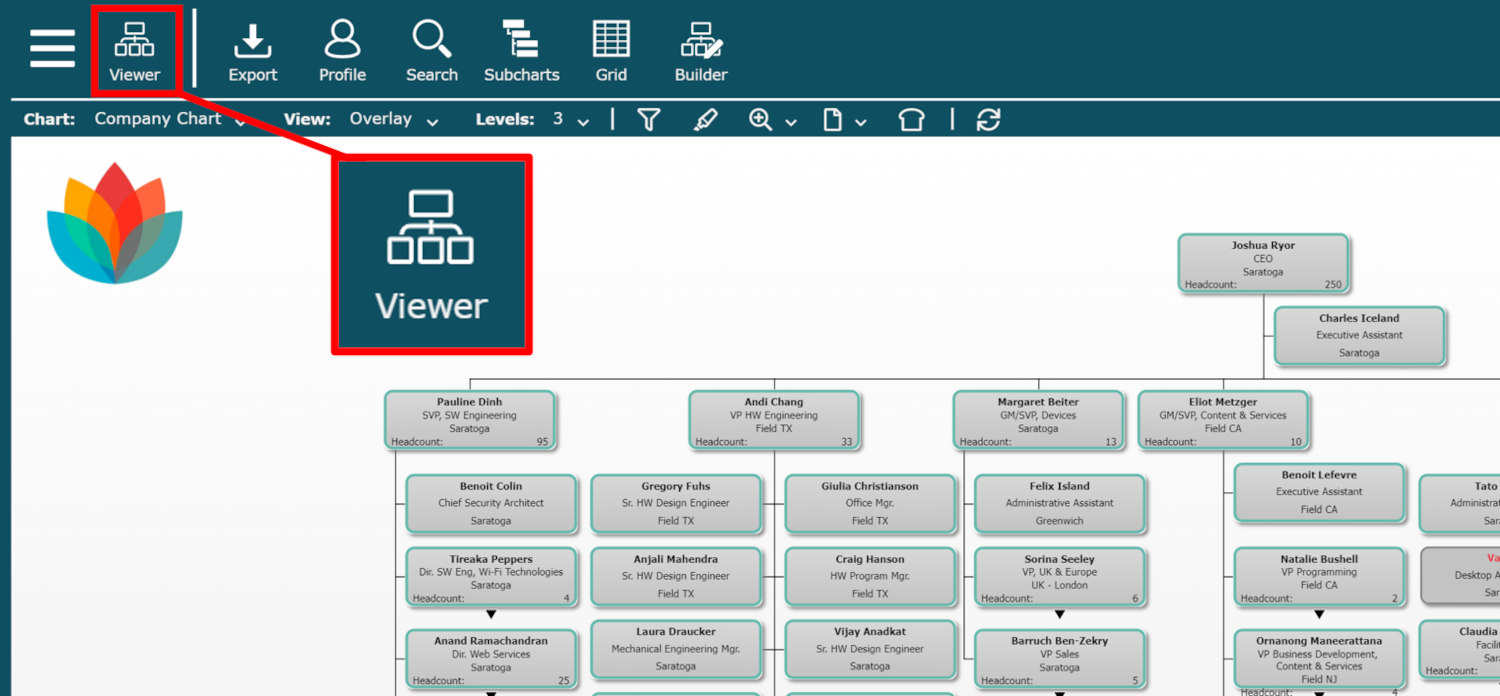1500x696 pixels.
Task: Click the zoom magnifier icon
Action: click(760, 120)
